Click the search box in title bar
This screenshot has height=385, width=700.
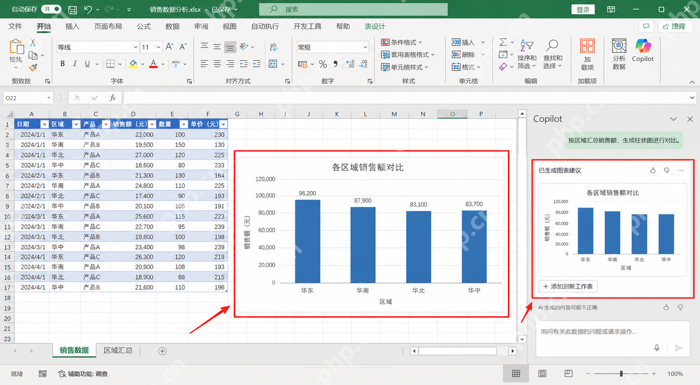tap(353, 9)
